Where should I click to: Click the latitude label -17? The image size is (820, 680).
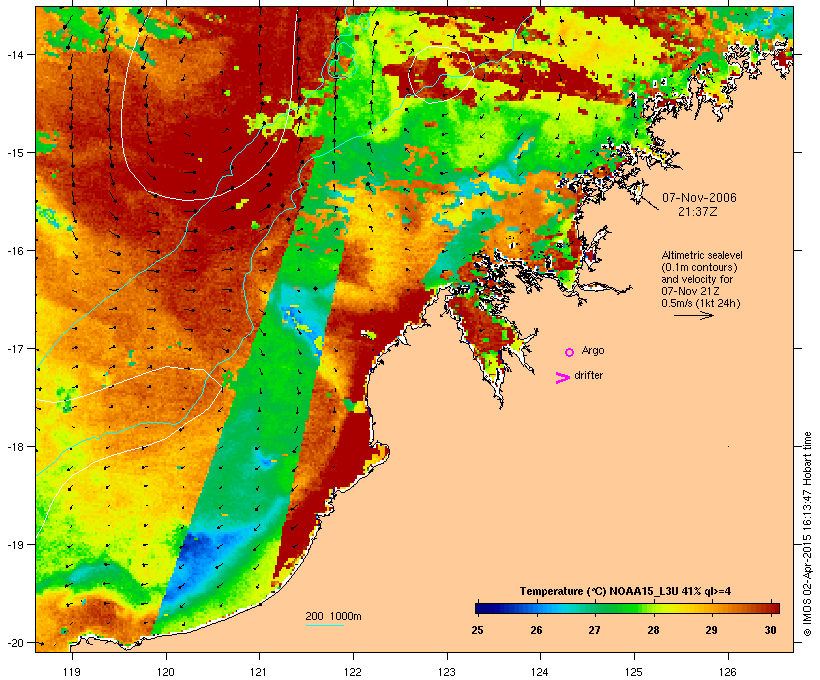[x=15, y=348]
